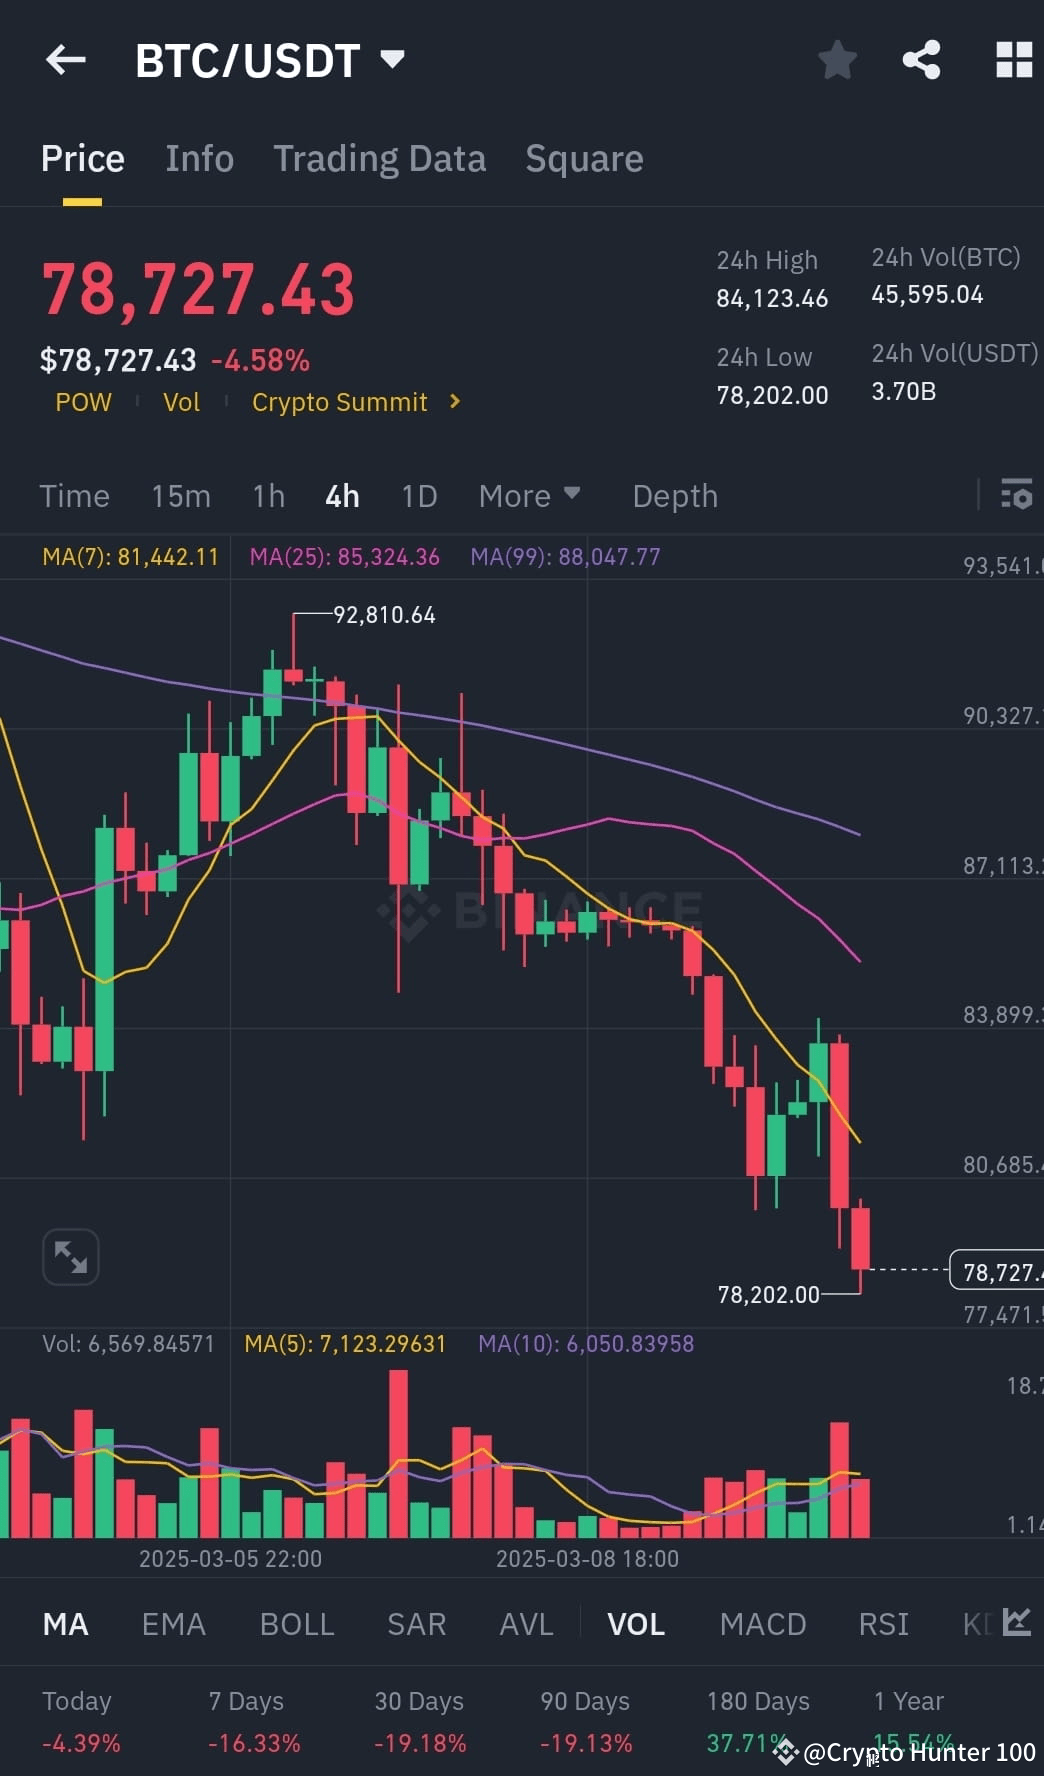Open the indicator settings gear icon
Viewport: 1044px width, 1776px height.
pyautogui.click(x=1015, y=495)
